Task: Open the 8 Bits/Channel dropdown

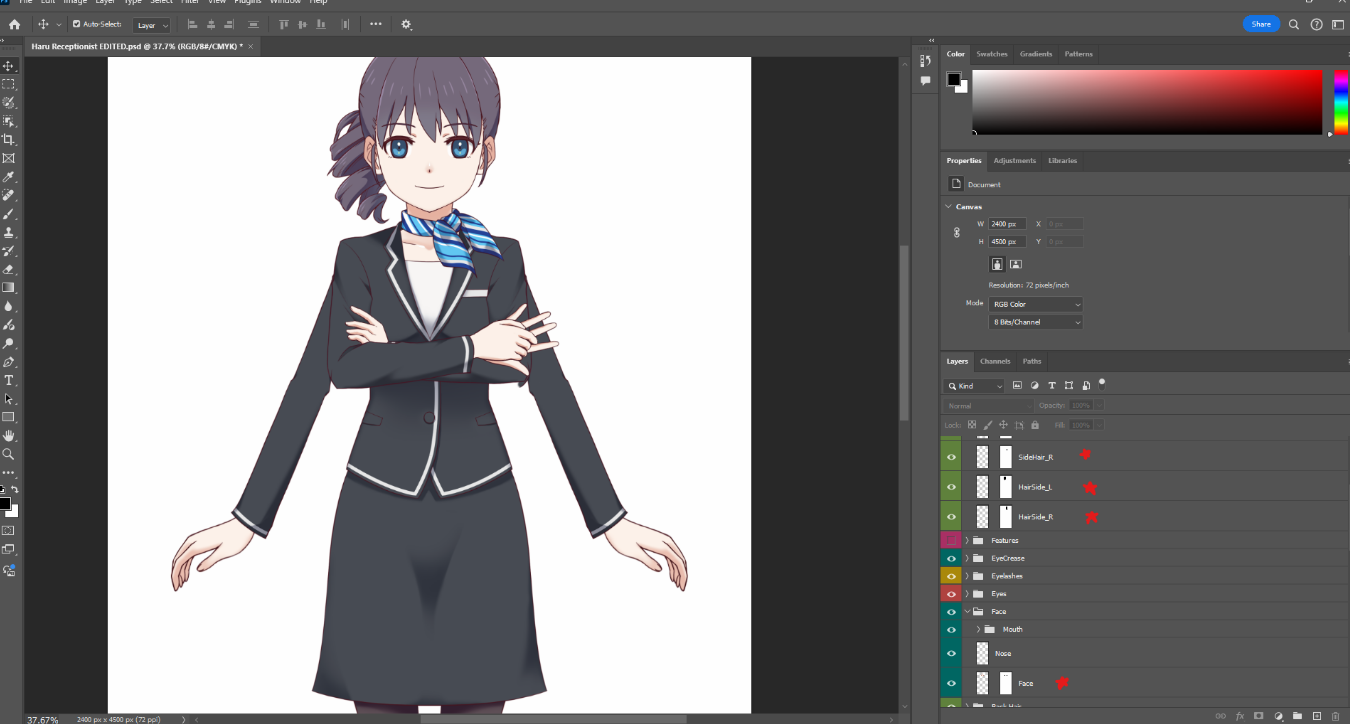Action: tap(1036, 322)
